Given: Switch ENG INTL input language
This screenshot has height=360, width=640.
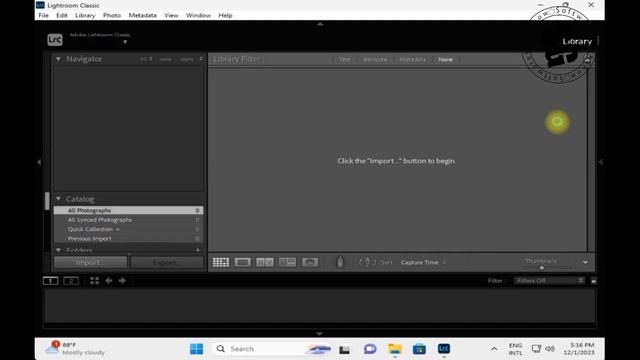Looking at the screenshot, I should [516, 349].
